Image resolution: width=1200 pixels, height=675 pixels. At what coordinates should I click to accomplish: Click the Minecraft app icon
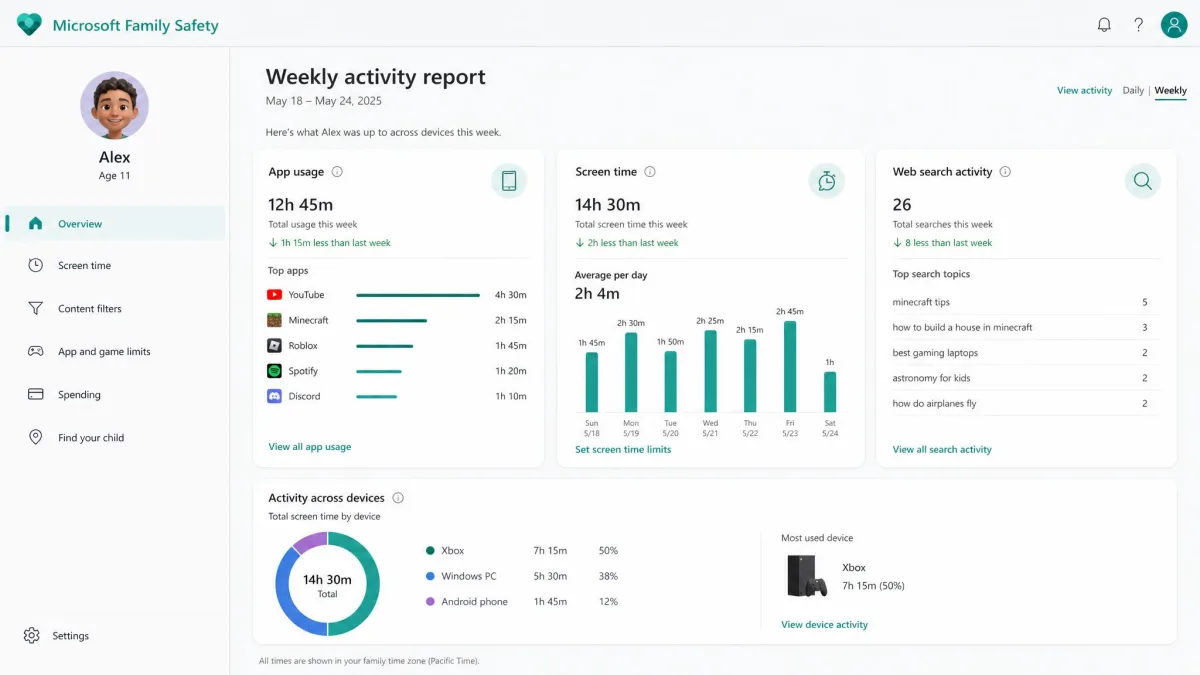274,320
